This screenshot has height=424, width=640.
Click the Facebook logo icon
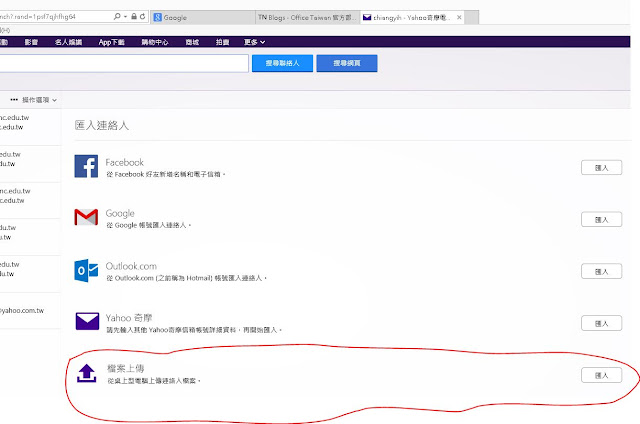coord(86,166)
